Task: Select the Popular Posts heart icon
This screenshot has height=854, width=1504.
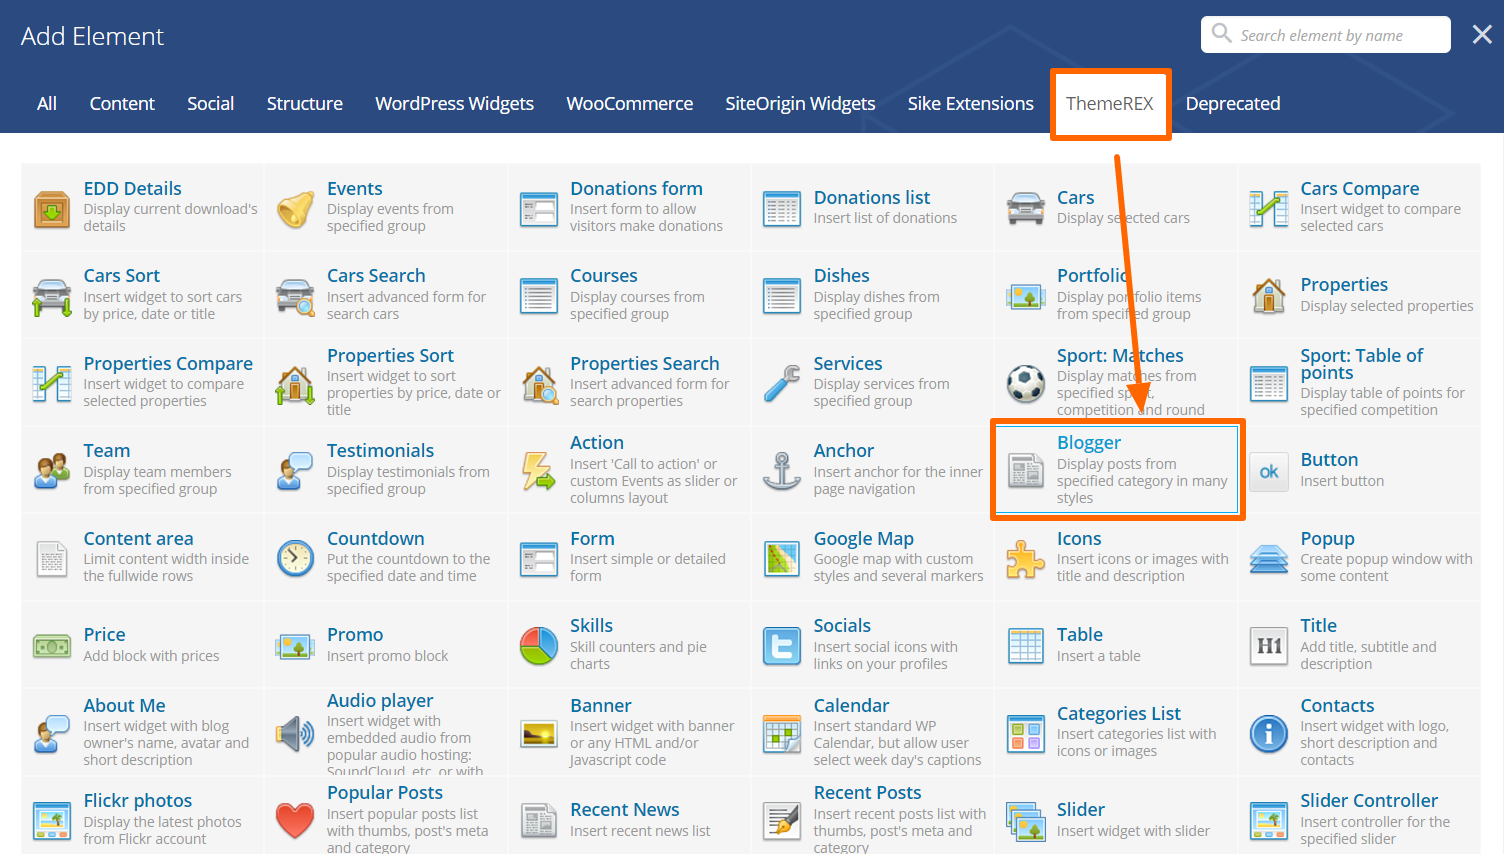Action: coord(295,821)
